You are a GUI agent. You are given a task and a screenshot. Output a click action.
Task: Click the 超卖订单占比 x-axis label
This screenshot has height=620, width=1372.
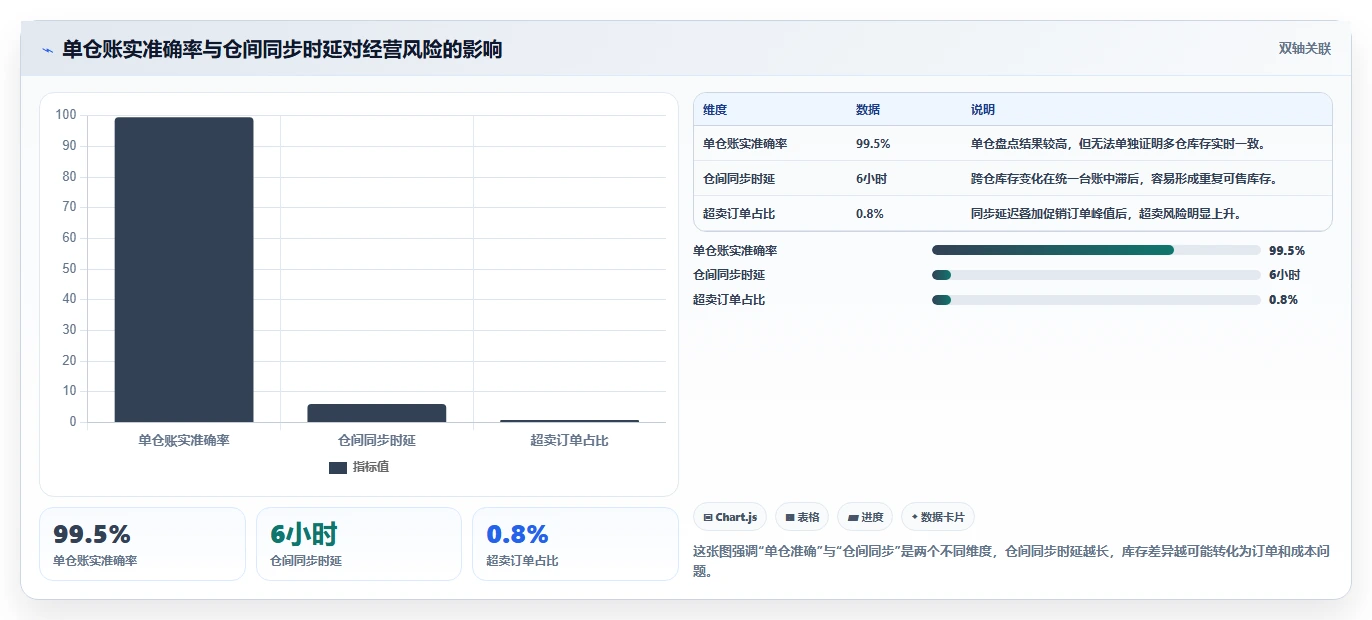(x=570, y=440)
